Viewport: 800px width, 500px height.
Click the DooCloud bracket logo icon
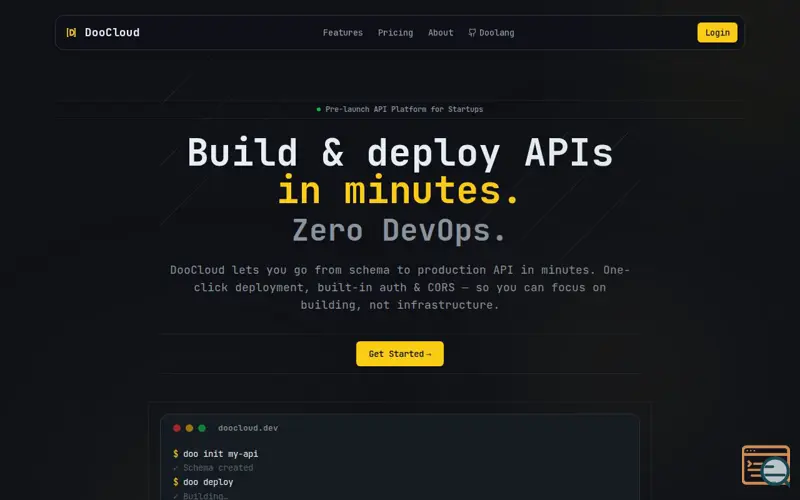tap(71, 33)
